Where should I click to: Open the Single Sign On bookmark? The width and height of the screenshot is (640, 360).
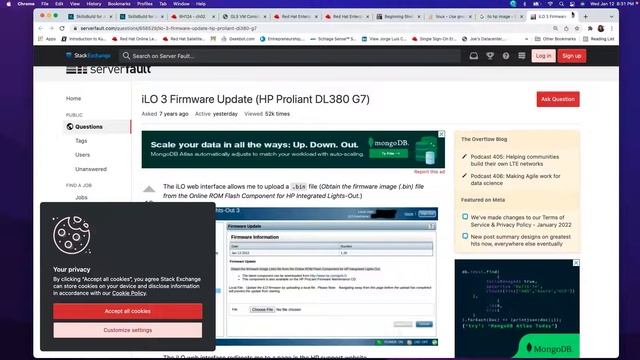tap(434, 39)
